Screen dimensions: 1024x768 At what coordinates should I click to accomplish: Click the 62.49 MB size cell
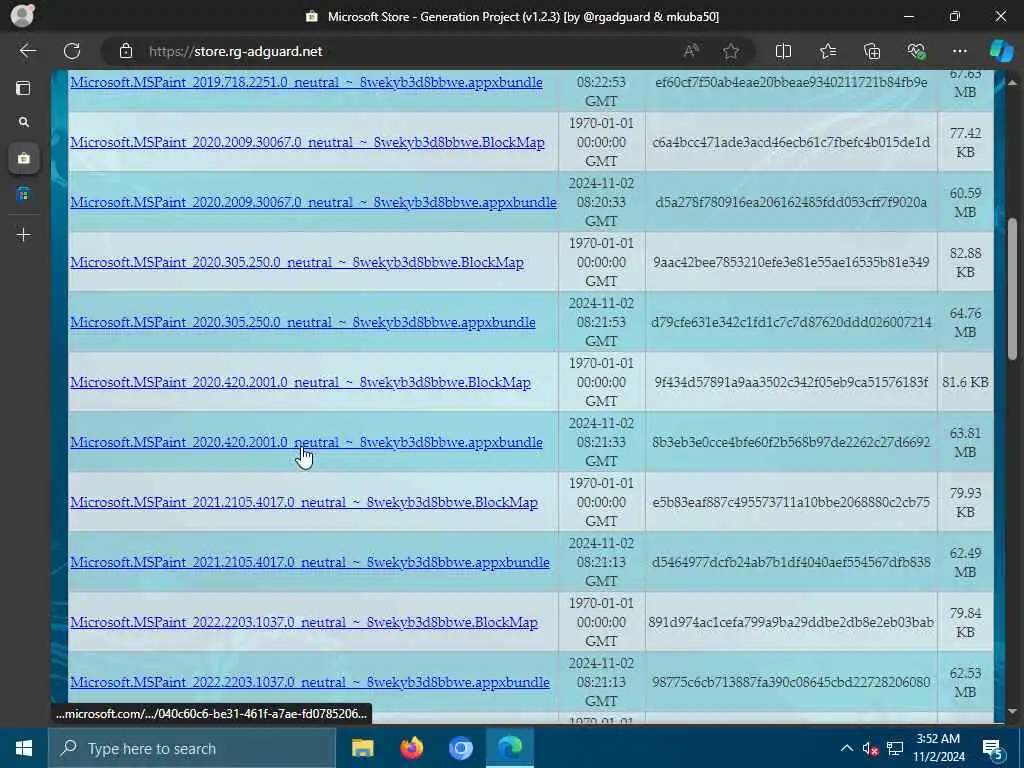pyautogui.click(x=965, y=563)
